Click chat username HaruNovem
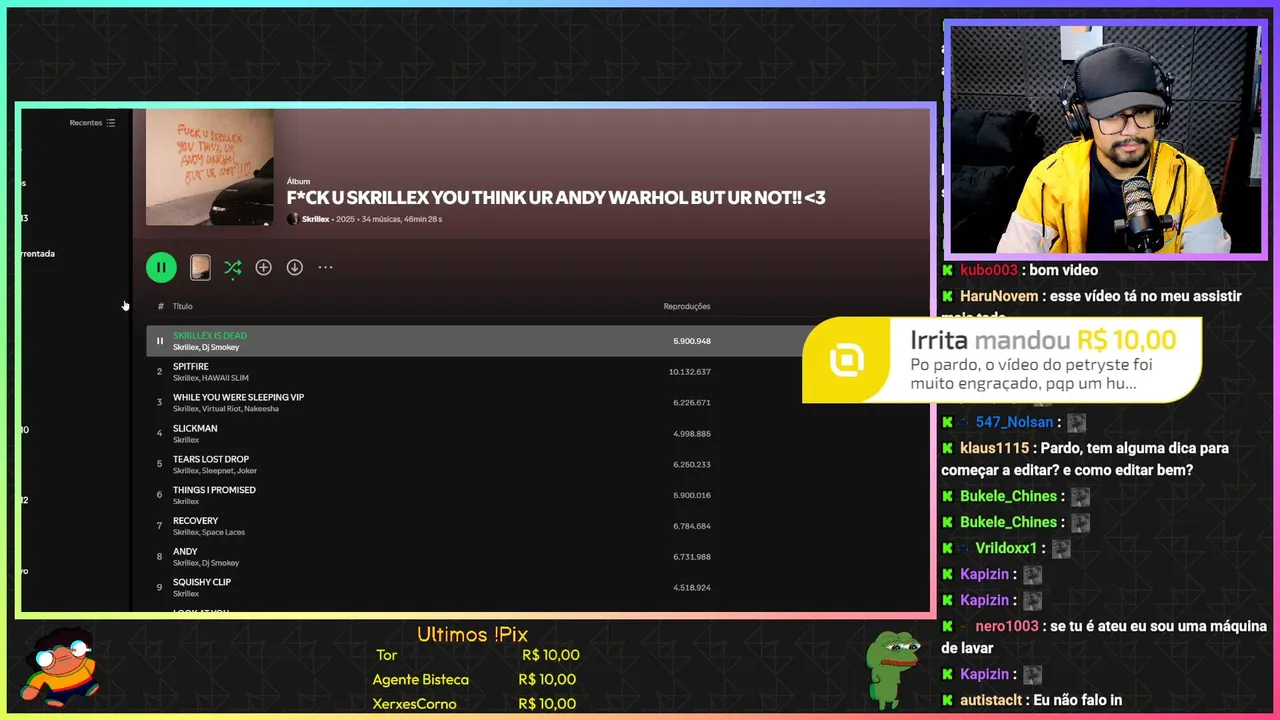Viewport: 1280px width, 720px height. coord(1001,296)
